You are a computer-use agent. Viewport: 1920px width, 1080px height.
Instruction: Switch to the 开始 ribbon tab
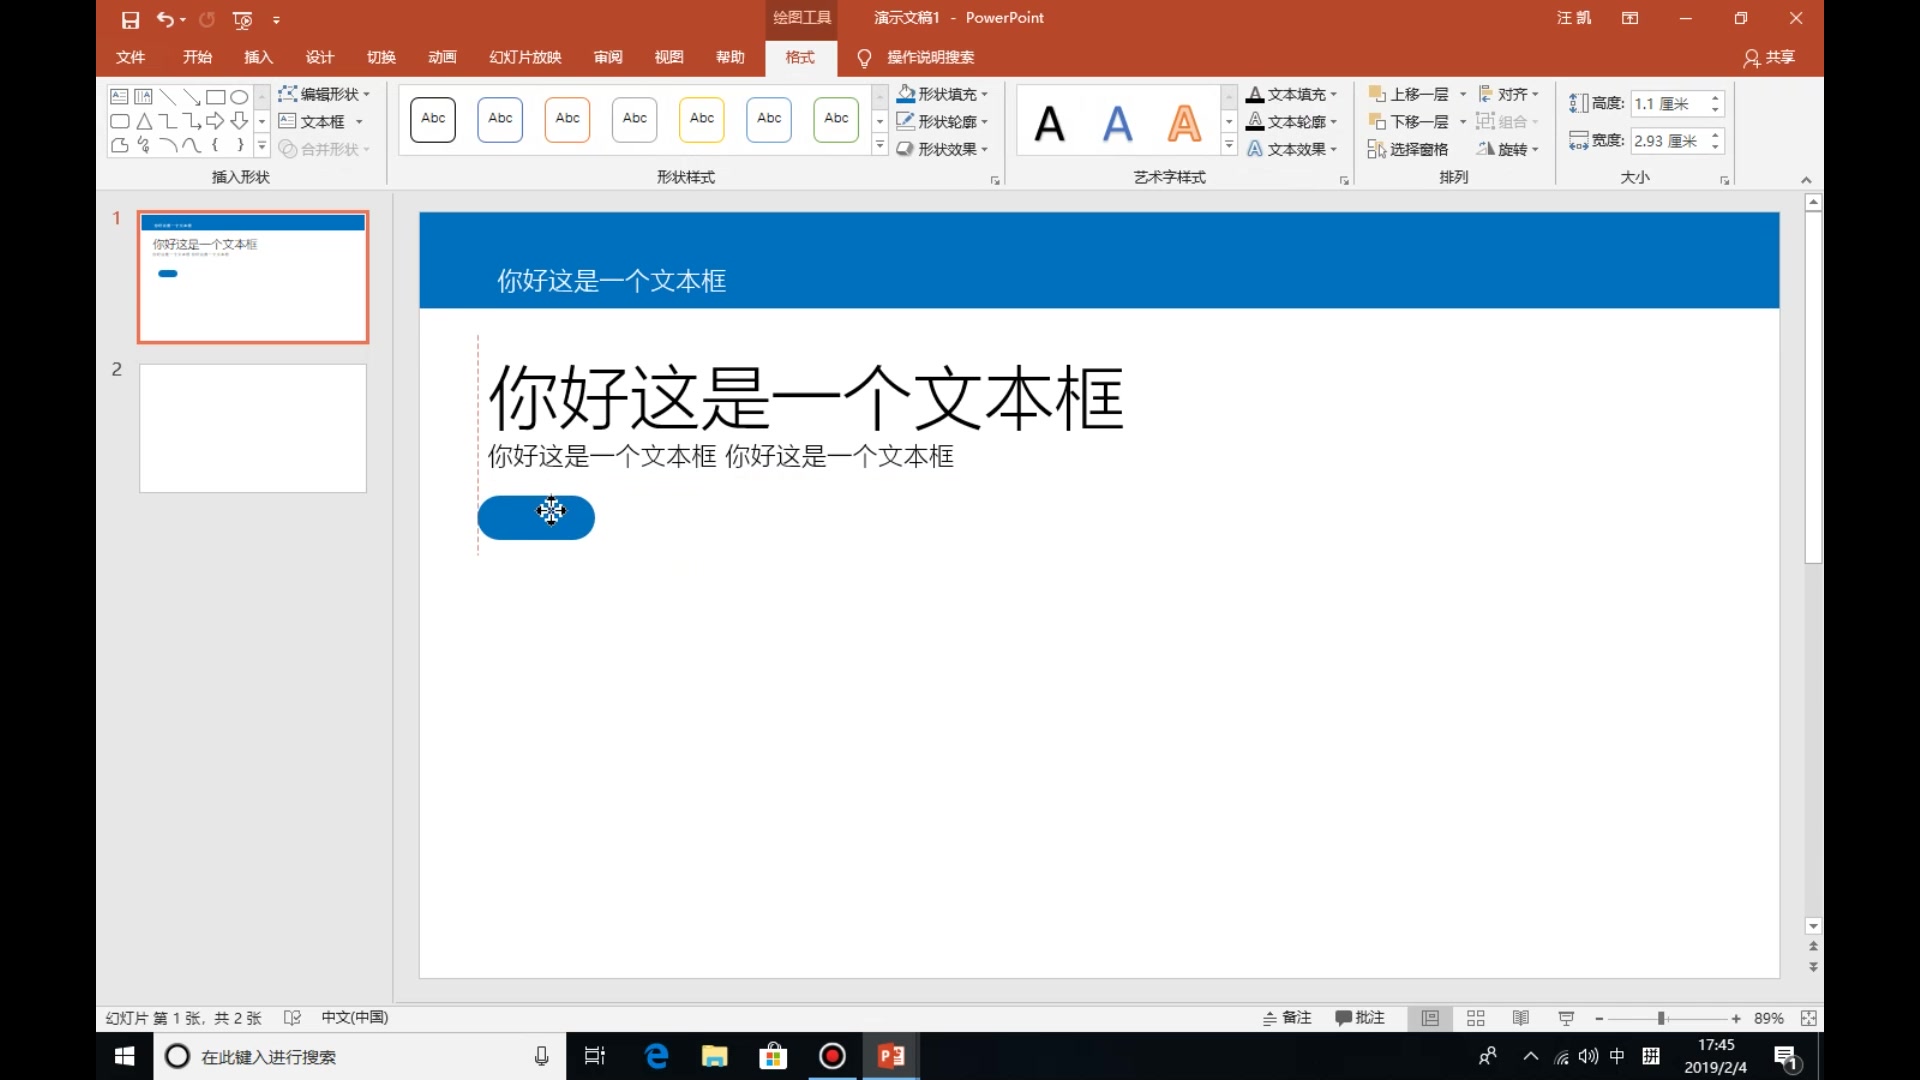(x=196, y=57)
